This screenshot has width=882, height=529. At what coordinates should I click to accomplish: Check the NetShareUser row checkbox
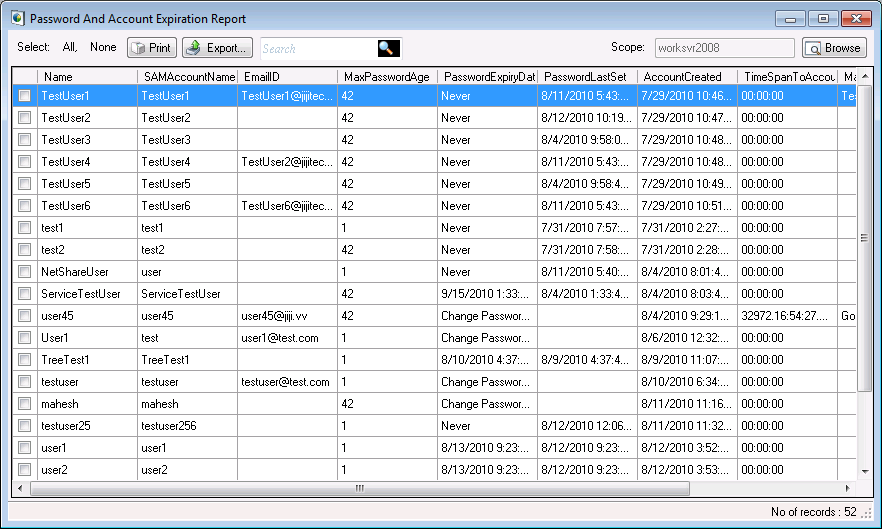[24, 272]
